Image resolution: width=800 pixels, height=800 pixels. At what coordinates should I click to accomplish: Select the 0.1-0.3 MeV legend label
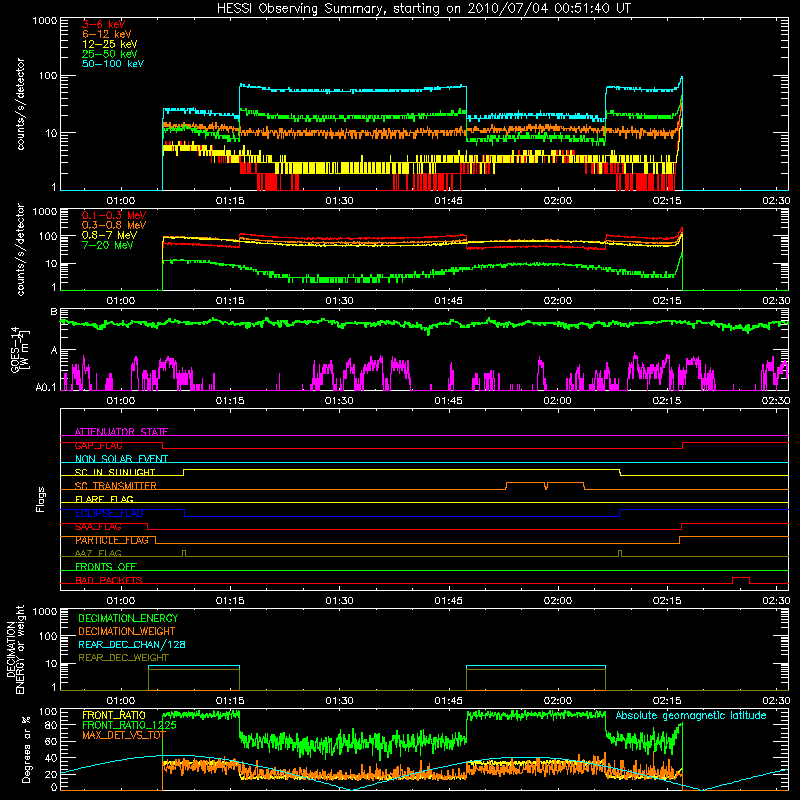(x=114, y=215)
